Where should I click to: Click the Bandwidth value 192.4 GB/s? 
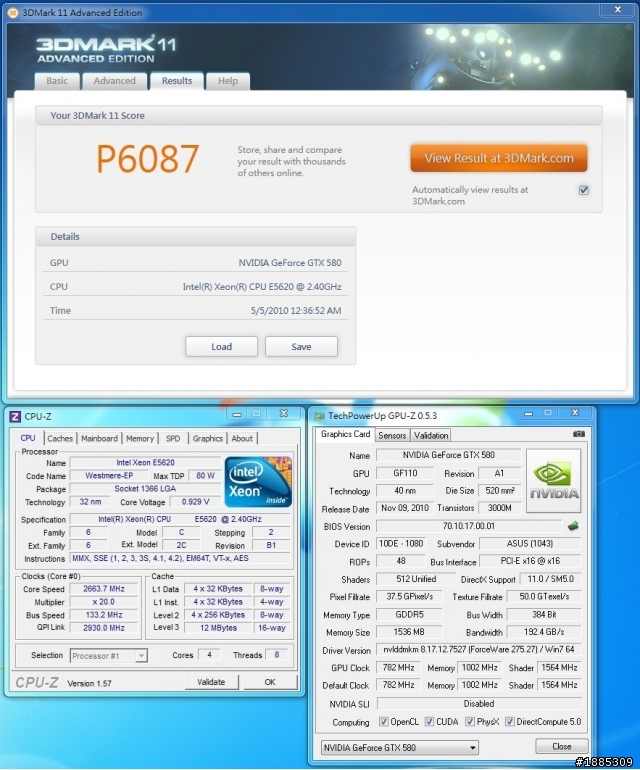tap(544, 632)
